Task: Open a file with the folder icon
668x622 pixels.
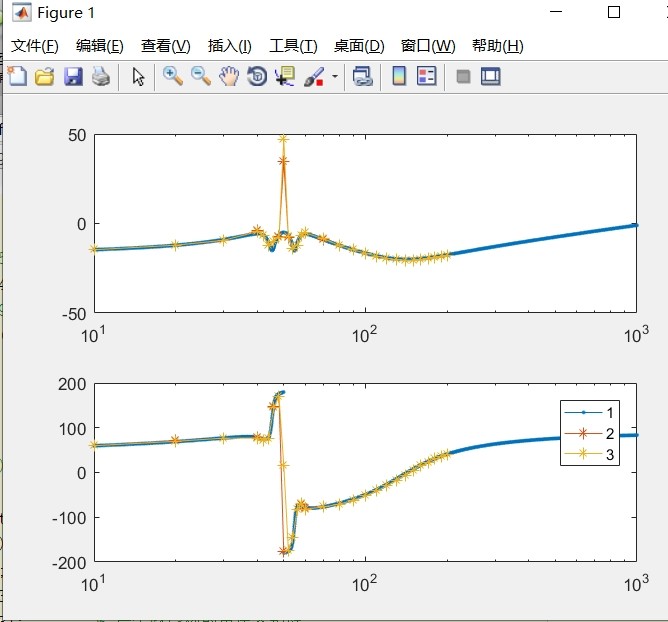Action: click(45, 77)
